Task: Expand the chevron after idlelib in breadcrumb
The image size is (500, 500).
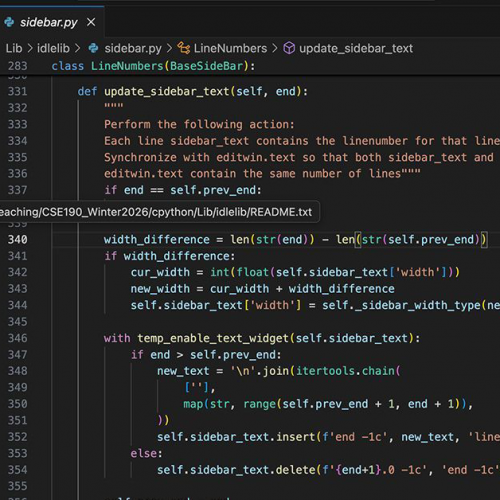Action: [78, 48]
